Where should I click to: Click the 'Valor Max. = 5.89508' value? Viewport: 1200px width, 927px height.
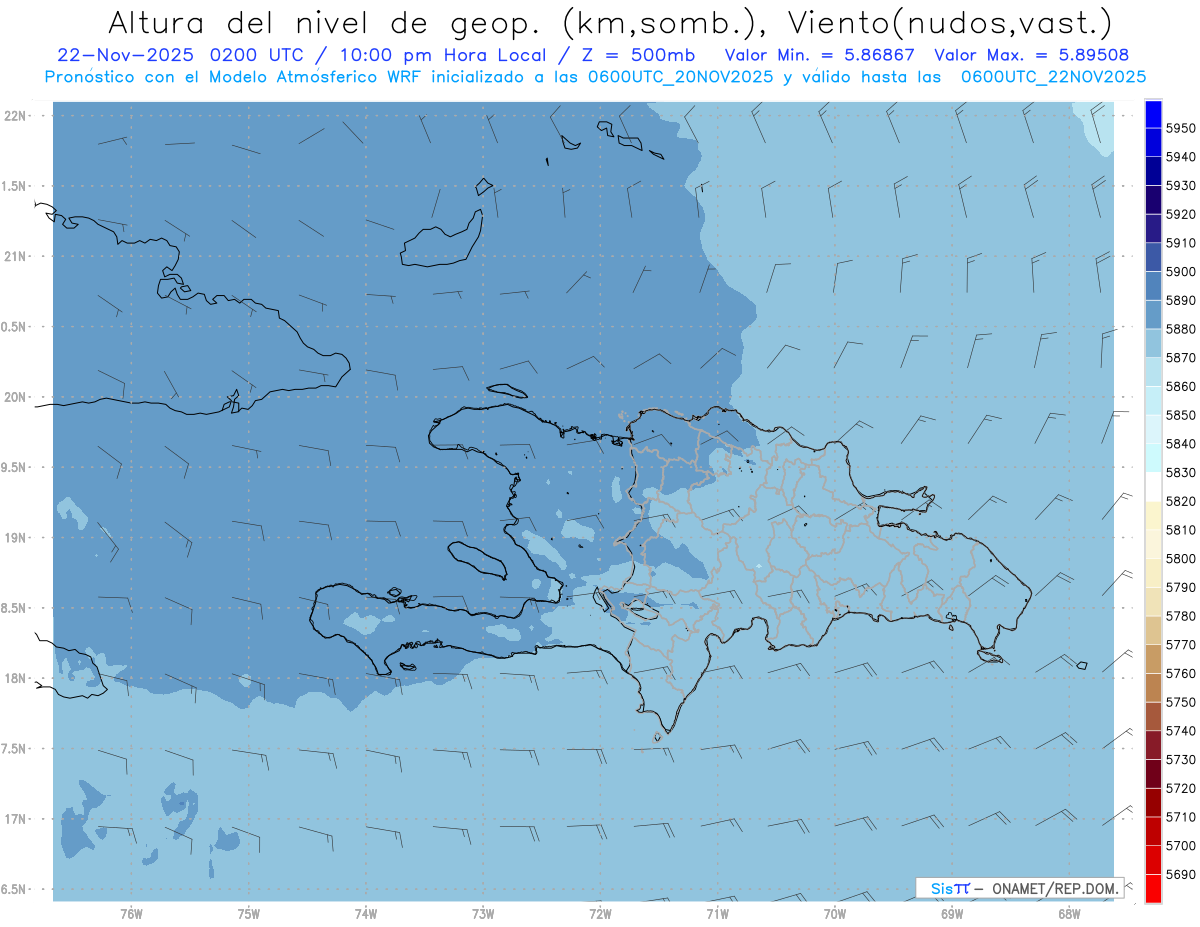[1033, 55]
